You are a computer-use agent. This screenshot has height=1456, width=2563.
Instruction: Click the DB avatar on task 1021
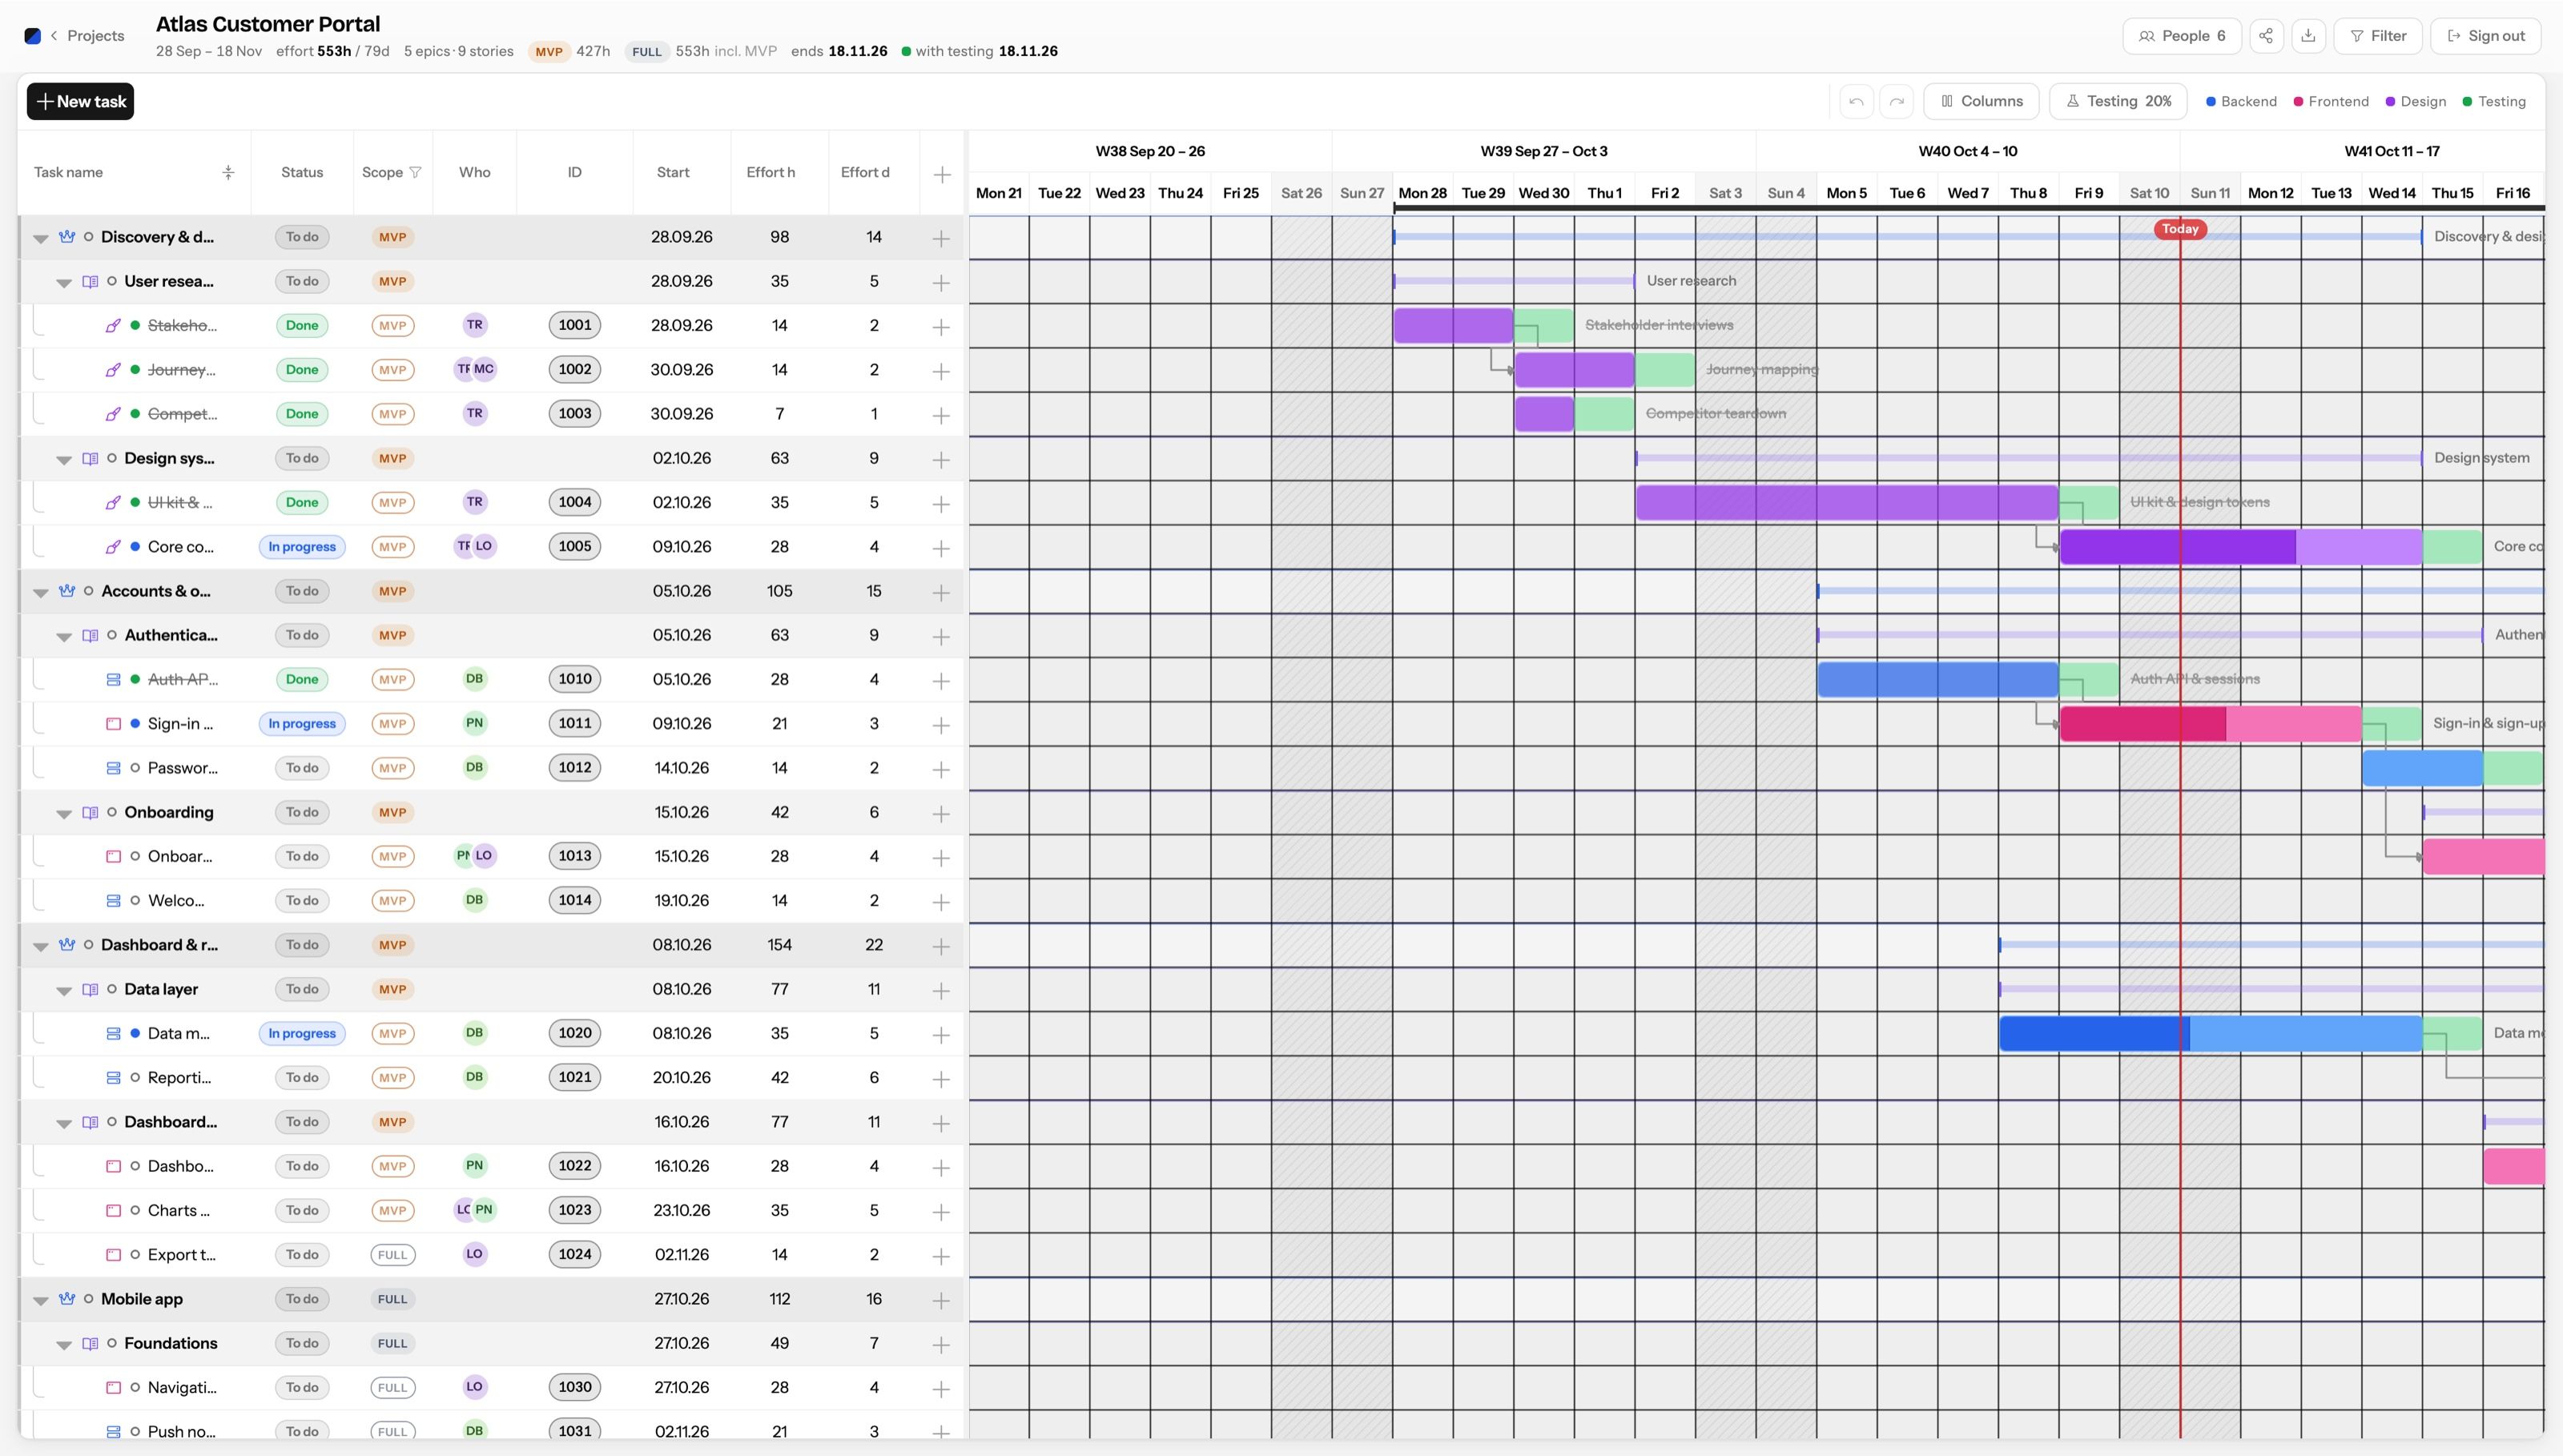click(475, 1077)
